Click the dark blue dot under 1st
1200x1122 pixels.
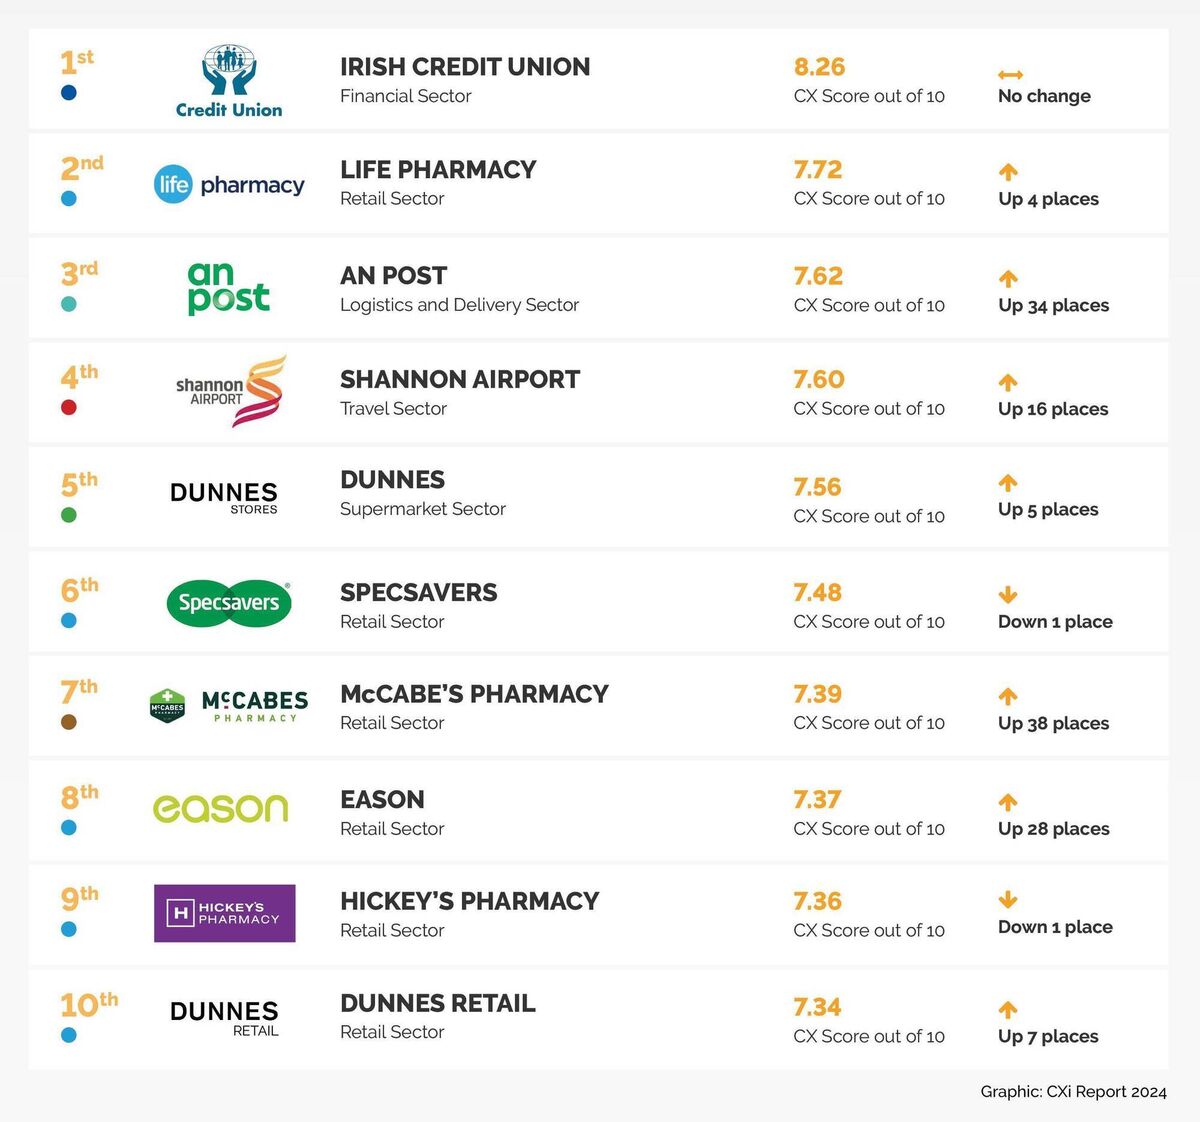[69, 93]
